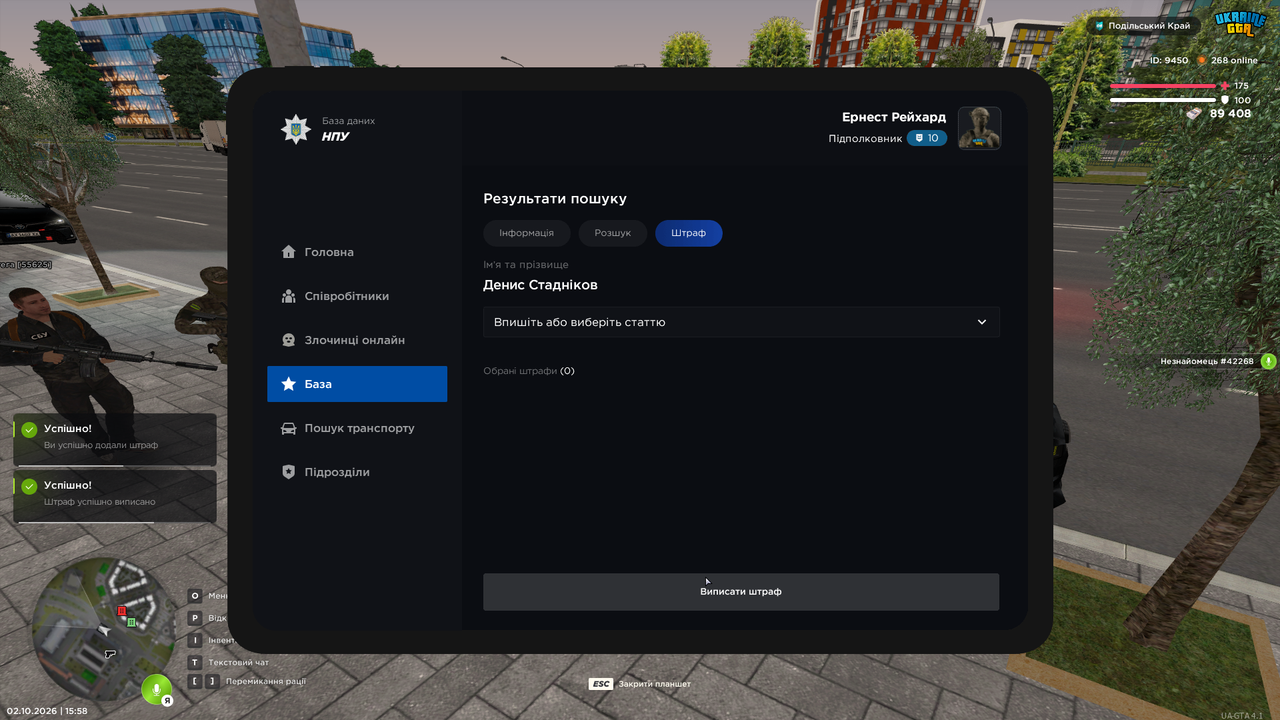Click the rank badge showing 10
The image size is (1280, 720).
coord(927,138)
